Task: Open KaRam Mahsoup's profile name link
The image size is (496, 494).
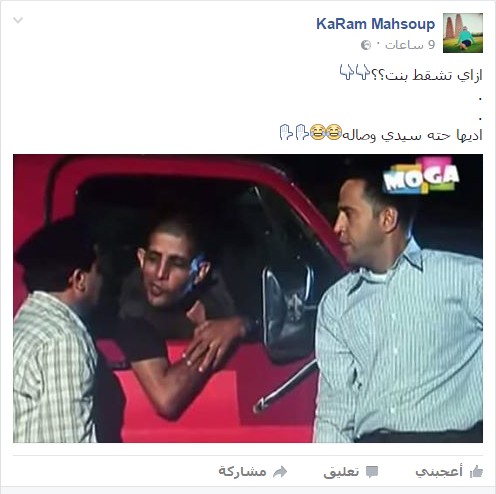Action: point(375,24)
